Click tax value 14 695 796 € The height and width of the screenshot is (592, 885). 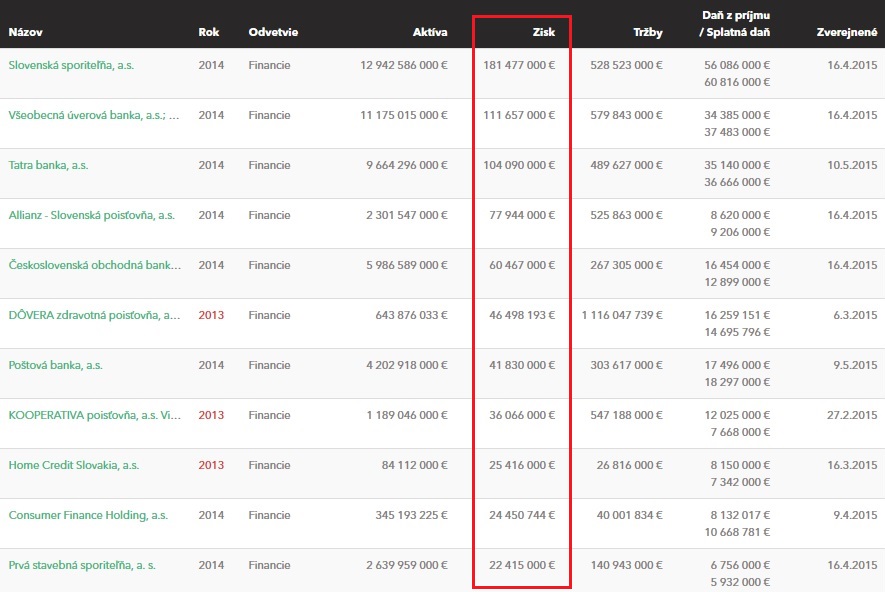pyautogui.click(x=737, y=332)
